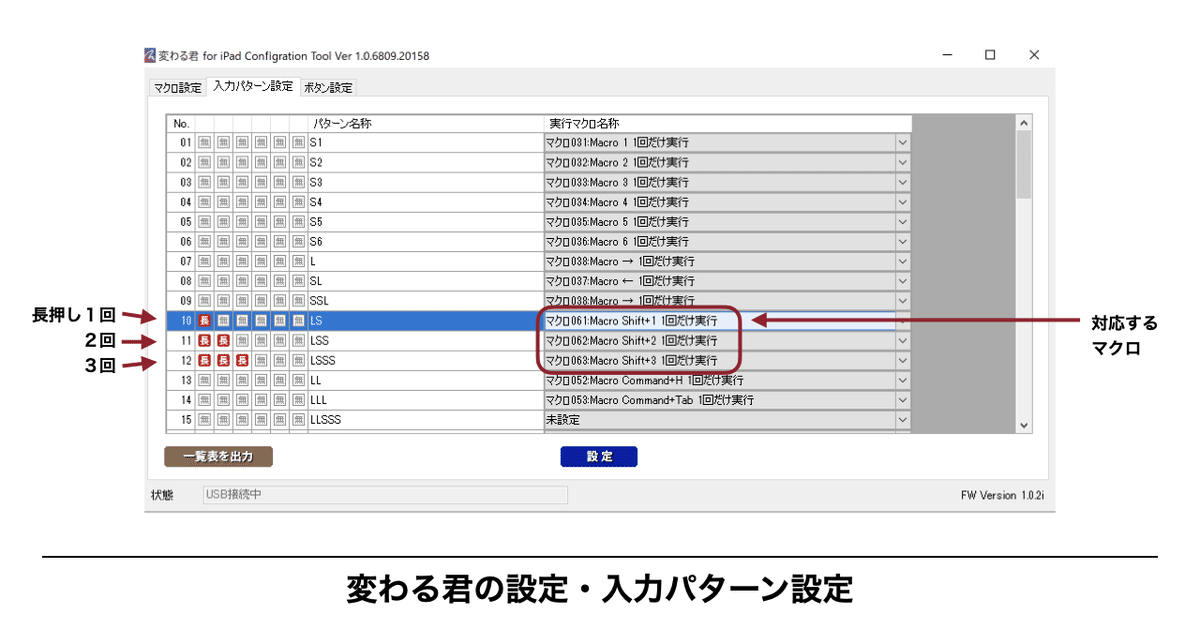Click the first 無 icon on row 13 (LL)
This screenshot has width=1200, height=628.
tap(202, 379)
